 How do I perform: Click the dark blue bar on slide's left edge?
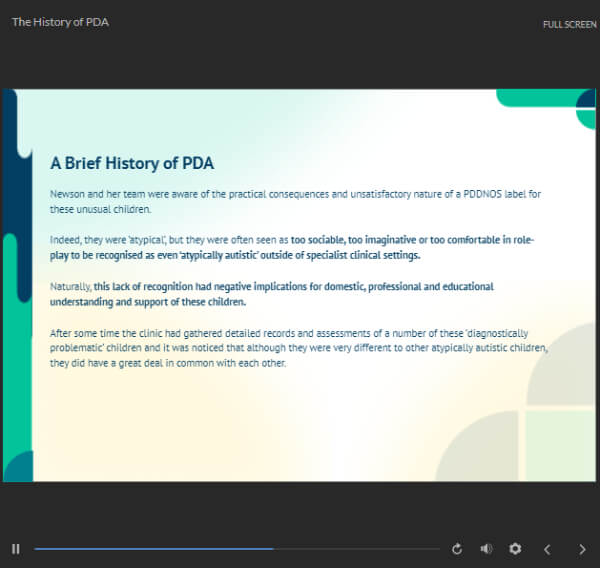(x=9, y=160)
